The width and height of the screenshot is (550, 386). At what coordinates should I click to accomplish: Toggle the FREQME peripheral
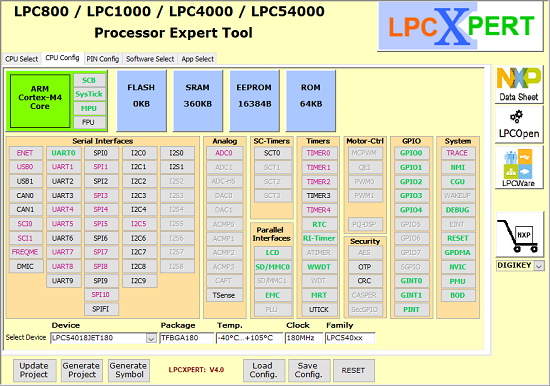tap(25, 252)
